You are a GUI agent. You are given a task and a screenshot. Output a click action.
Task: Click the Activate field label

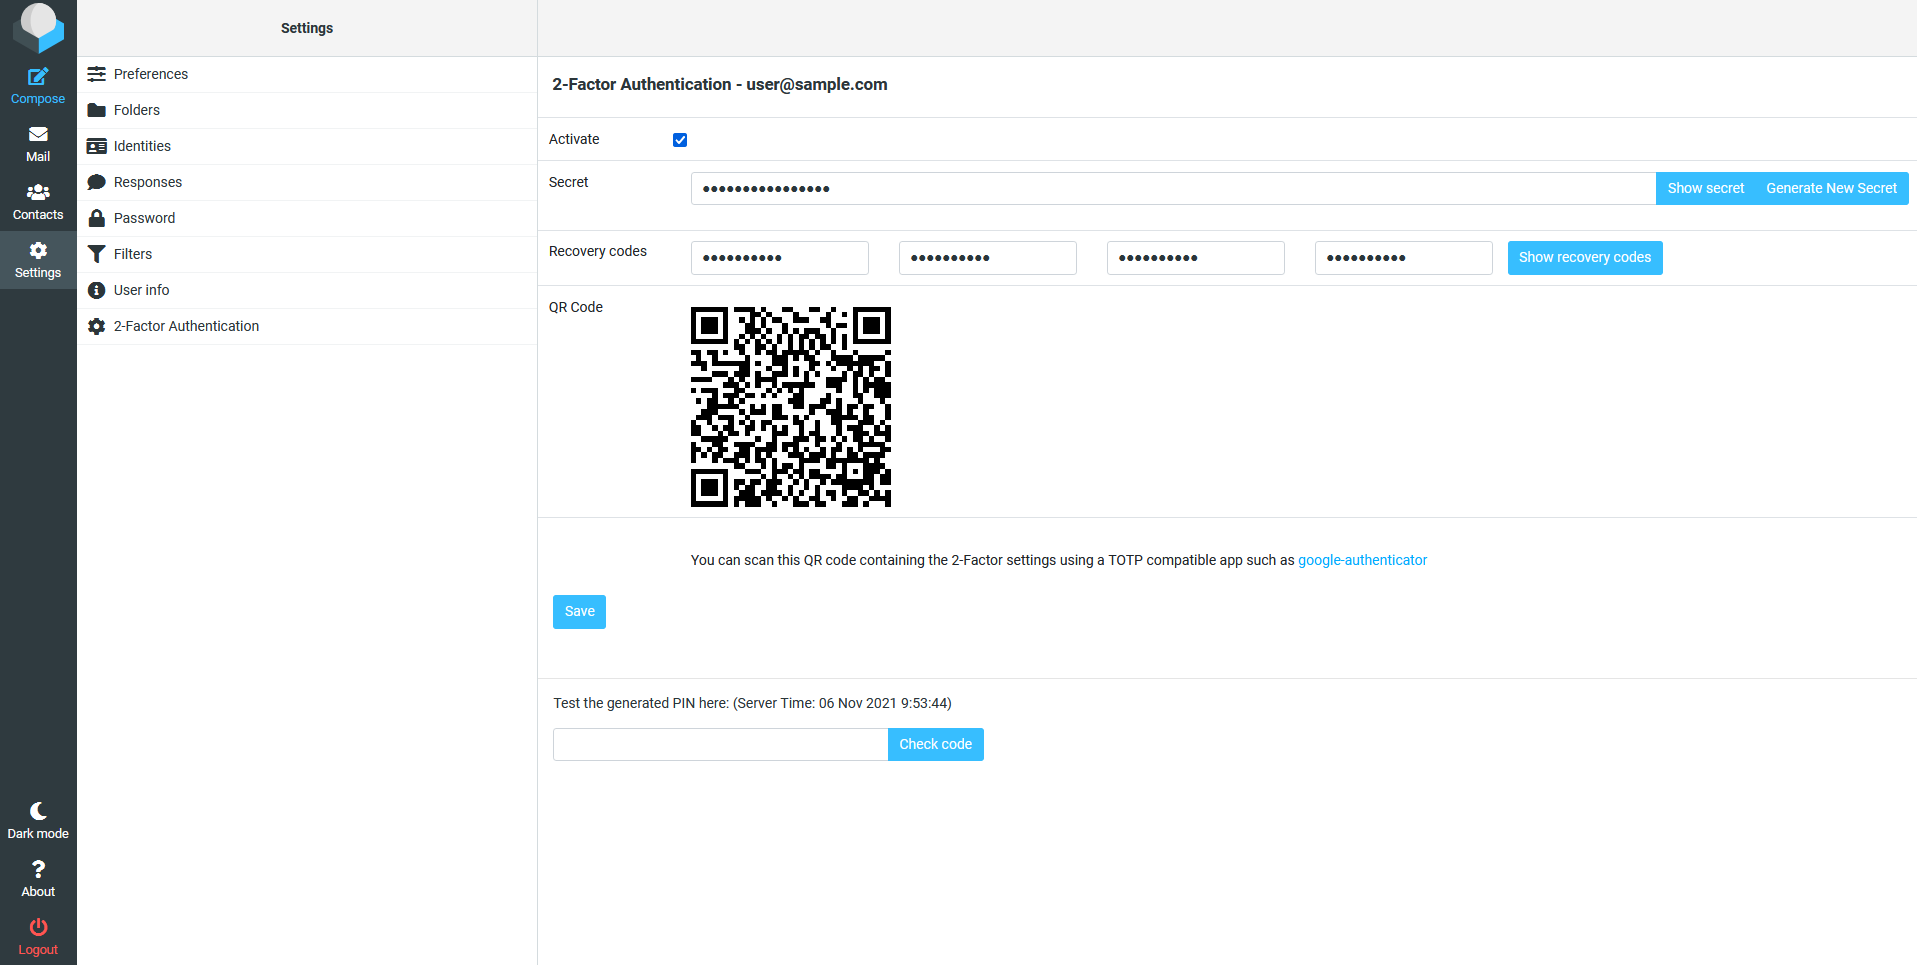(574, 139)
